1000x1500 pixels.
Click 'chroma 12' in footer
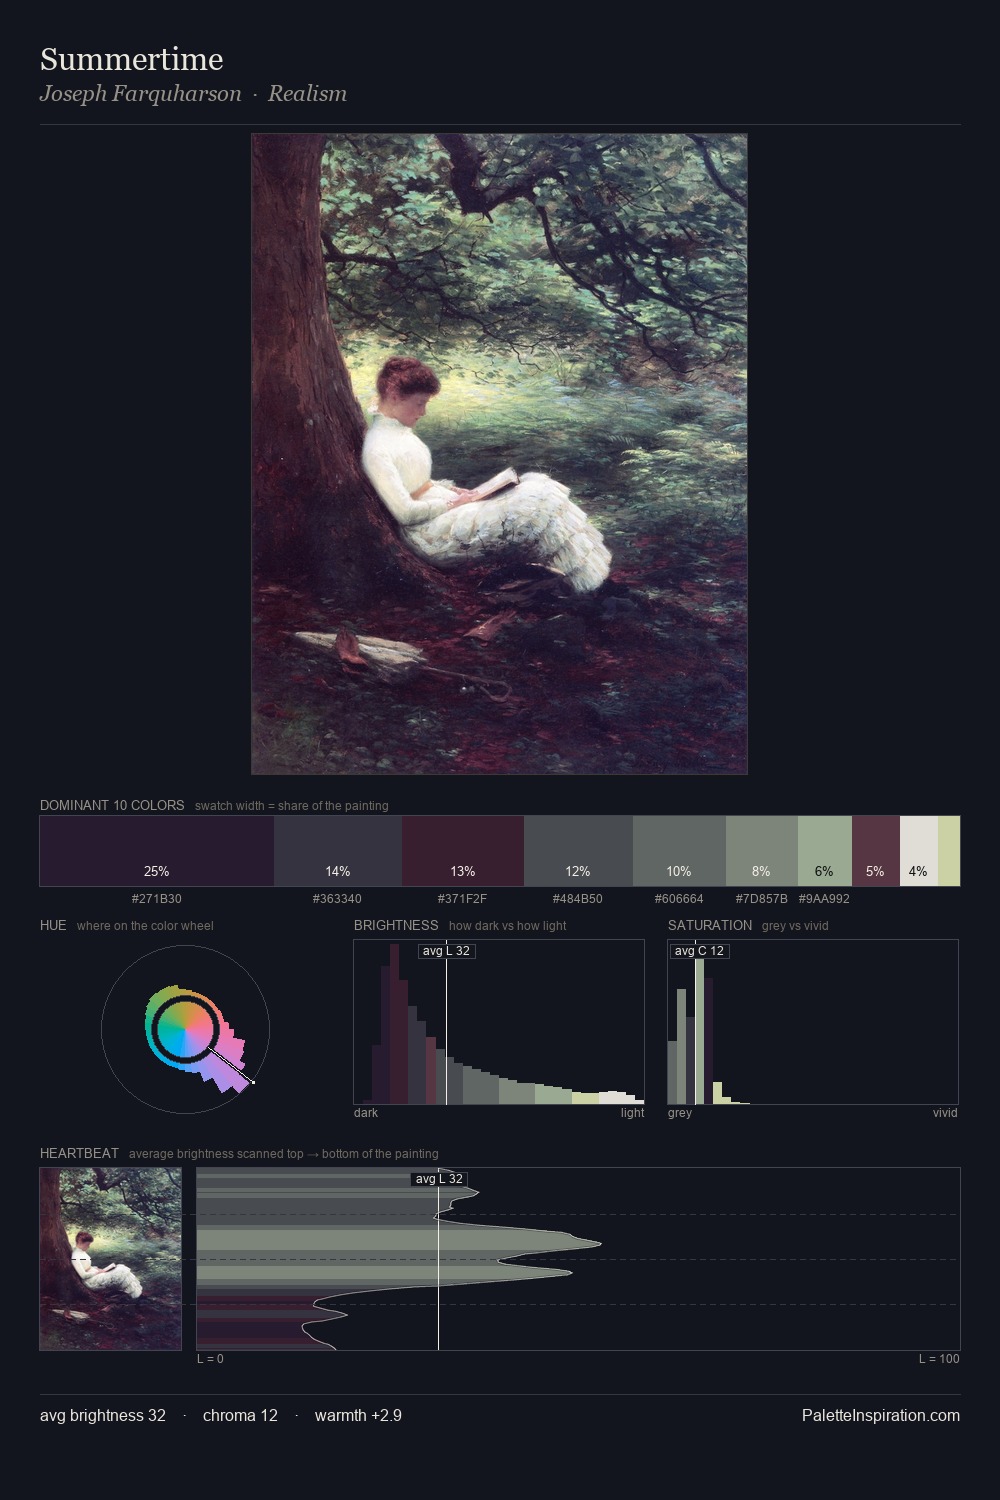pyautogui.click(x=240, y=1415)
